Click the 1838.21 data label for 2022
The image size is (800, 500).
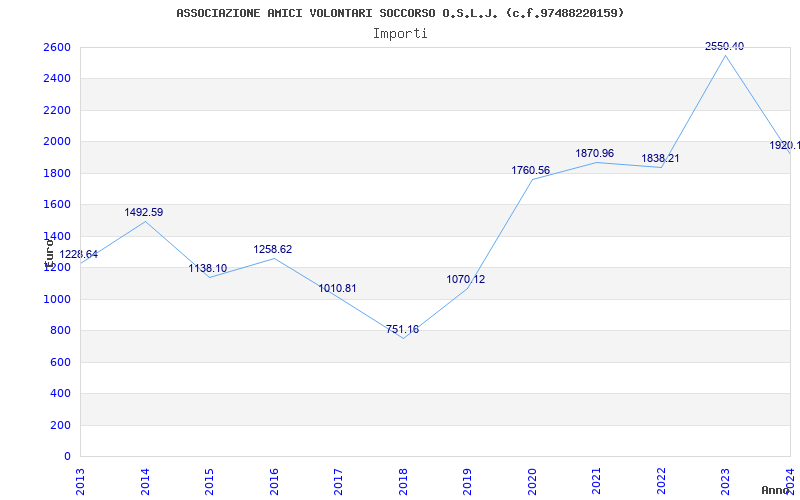pyautogui.click(x=660, y=159)
